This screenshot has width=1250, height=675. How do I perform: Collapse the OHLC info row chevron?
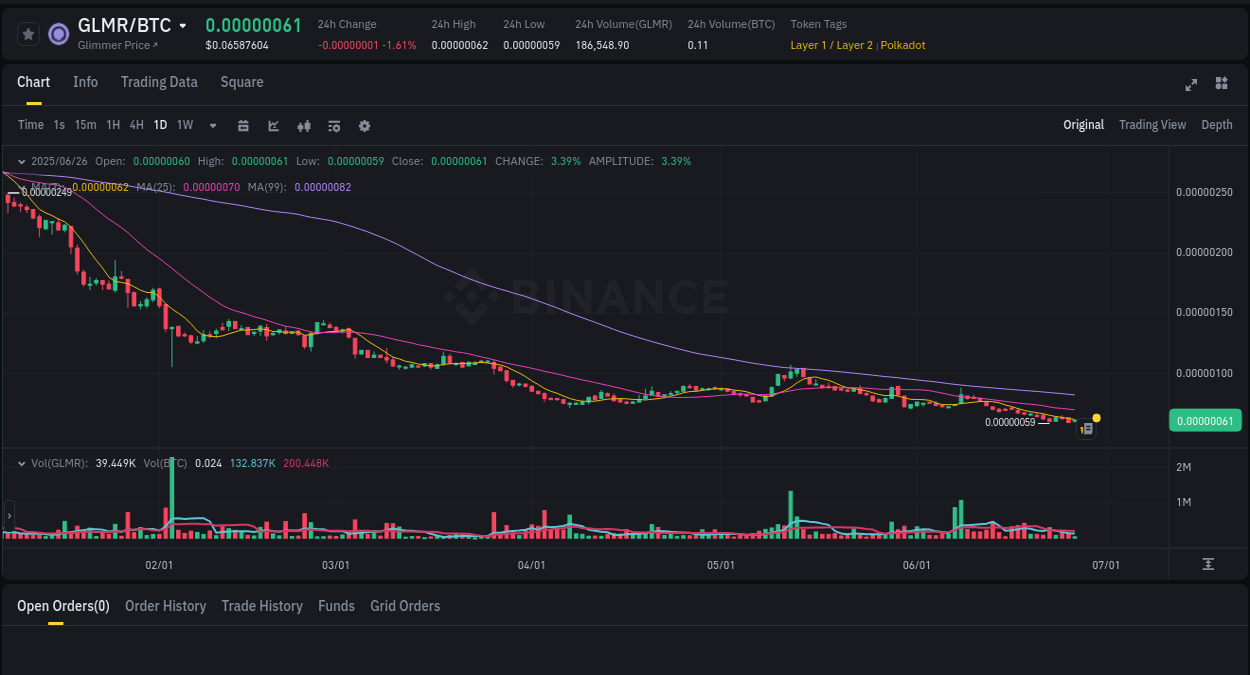point(20,161)
